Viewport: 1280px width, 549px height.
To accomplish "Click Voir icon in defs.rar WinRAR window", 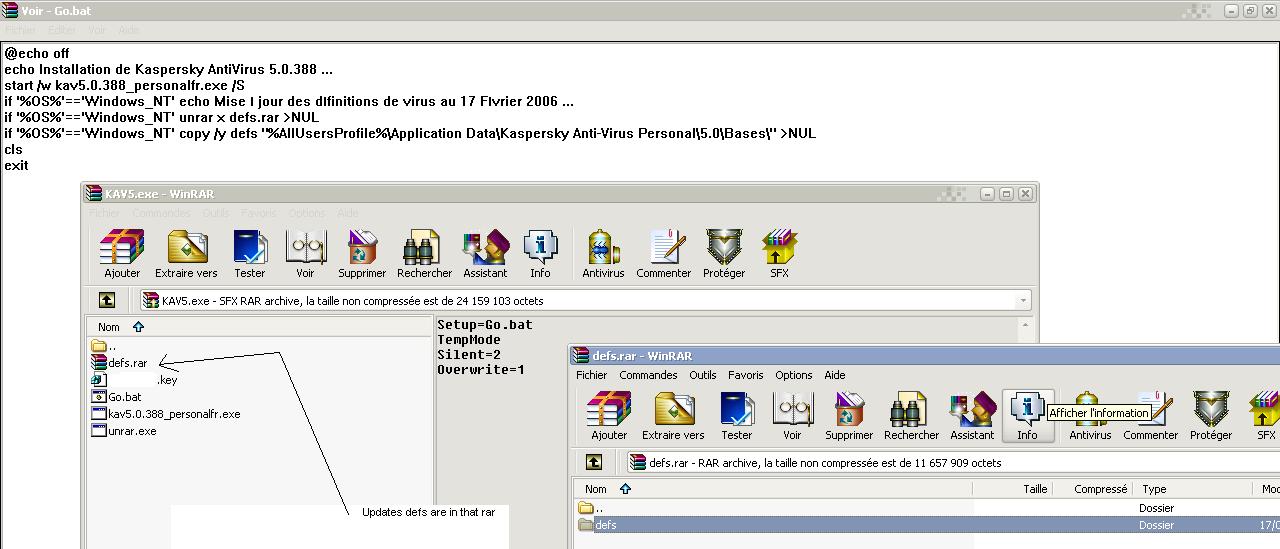I will tap(792, 416).
